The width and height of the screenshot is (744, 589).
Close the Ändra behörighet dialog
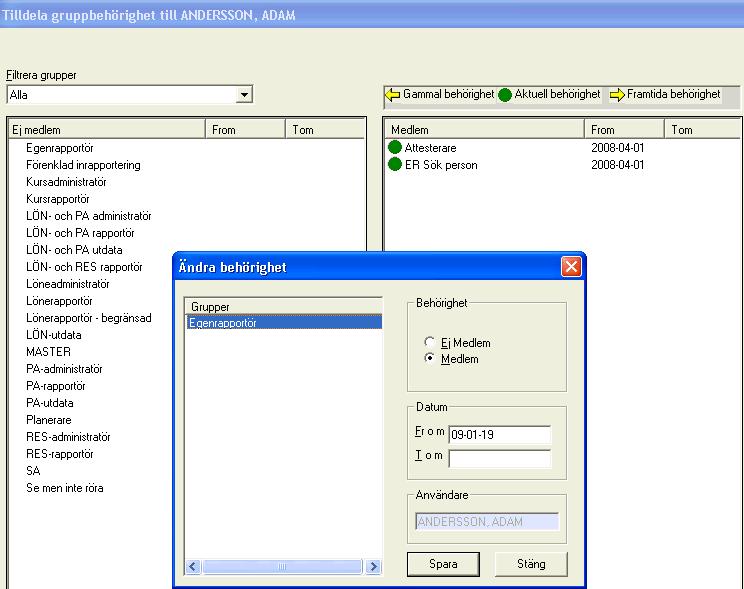click(571, 267)
